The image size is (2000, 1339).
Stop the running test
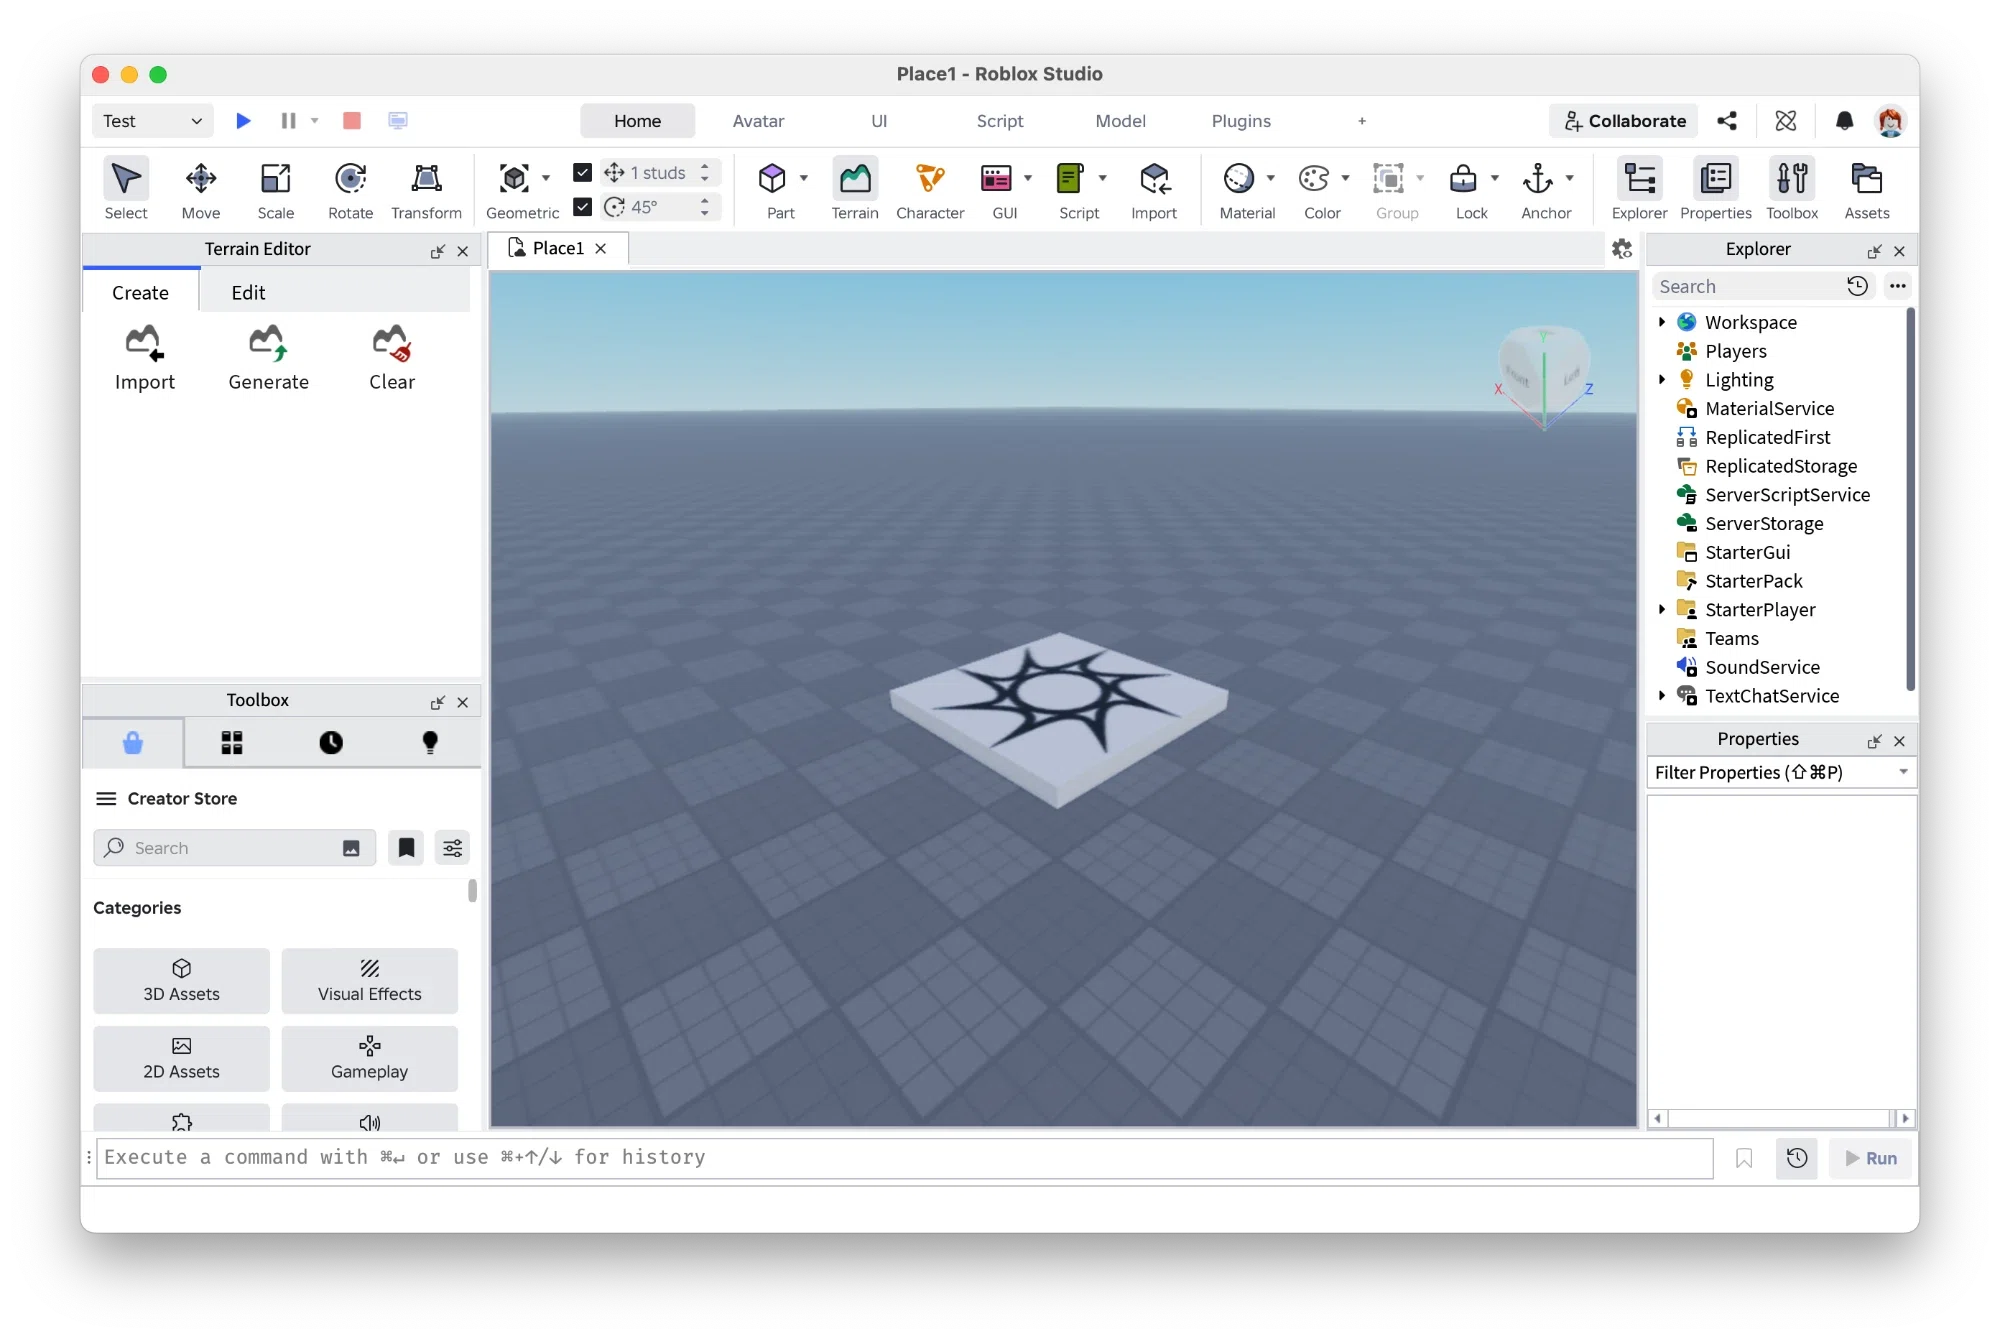351,121
